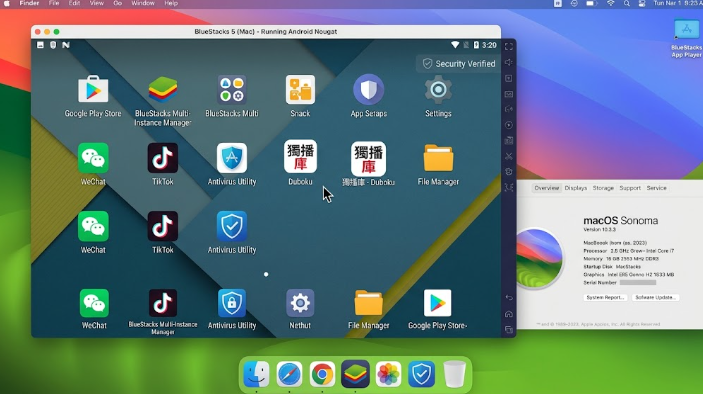Image resolution: width=703 pixels, height=394 pixels.
Task: Open Safari from the Dock
Action: coord(289,373)
